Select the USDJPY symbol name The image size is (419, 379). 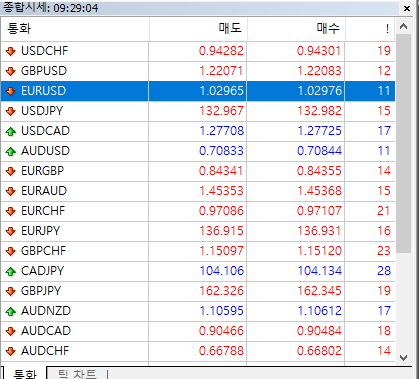(42, 111)
